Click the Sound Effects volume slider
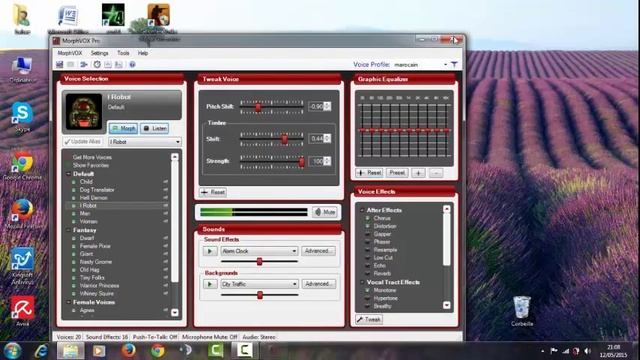 (x=259, y=261)
